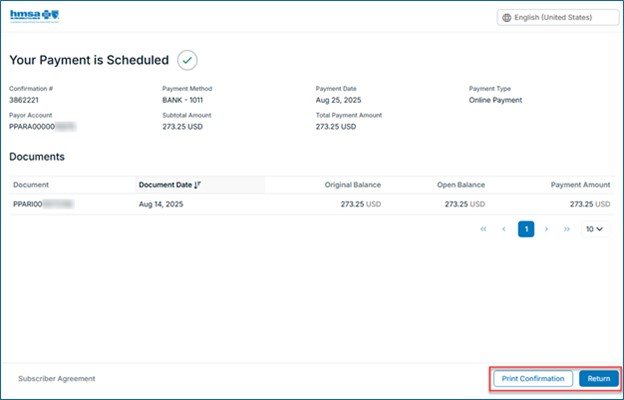Select the payment method BANK - 1011
The width and height of the screenshot is (624, 400).
183,100
